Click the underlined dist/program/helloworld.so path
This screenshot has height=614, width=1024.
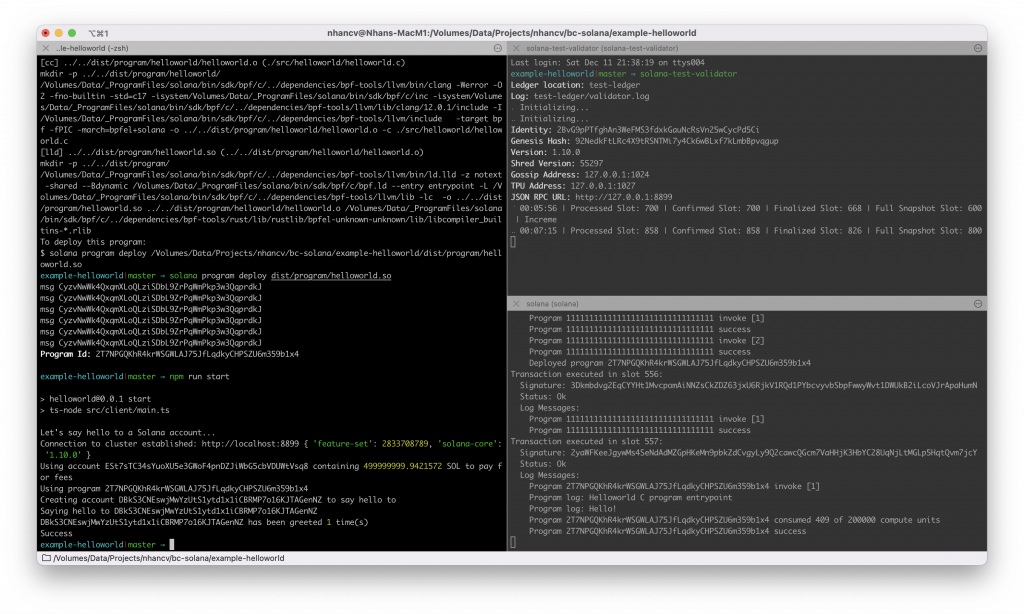(331, 276)
